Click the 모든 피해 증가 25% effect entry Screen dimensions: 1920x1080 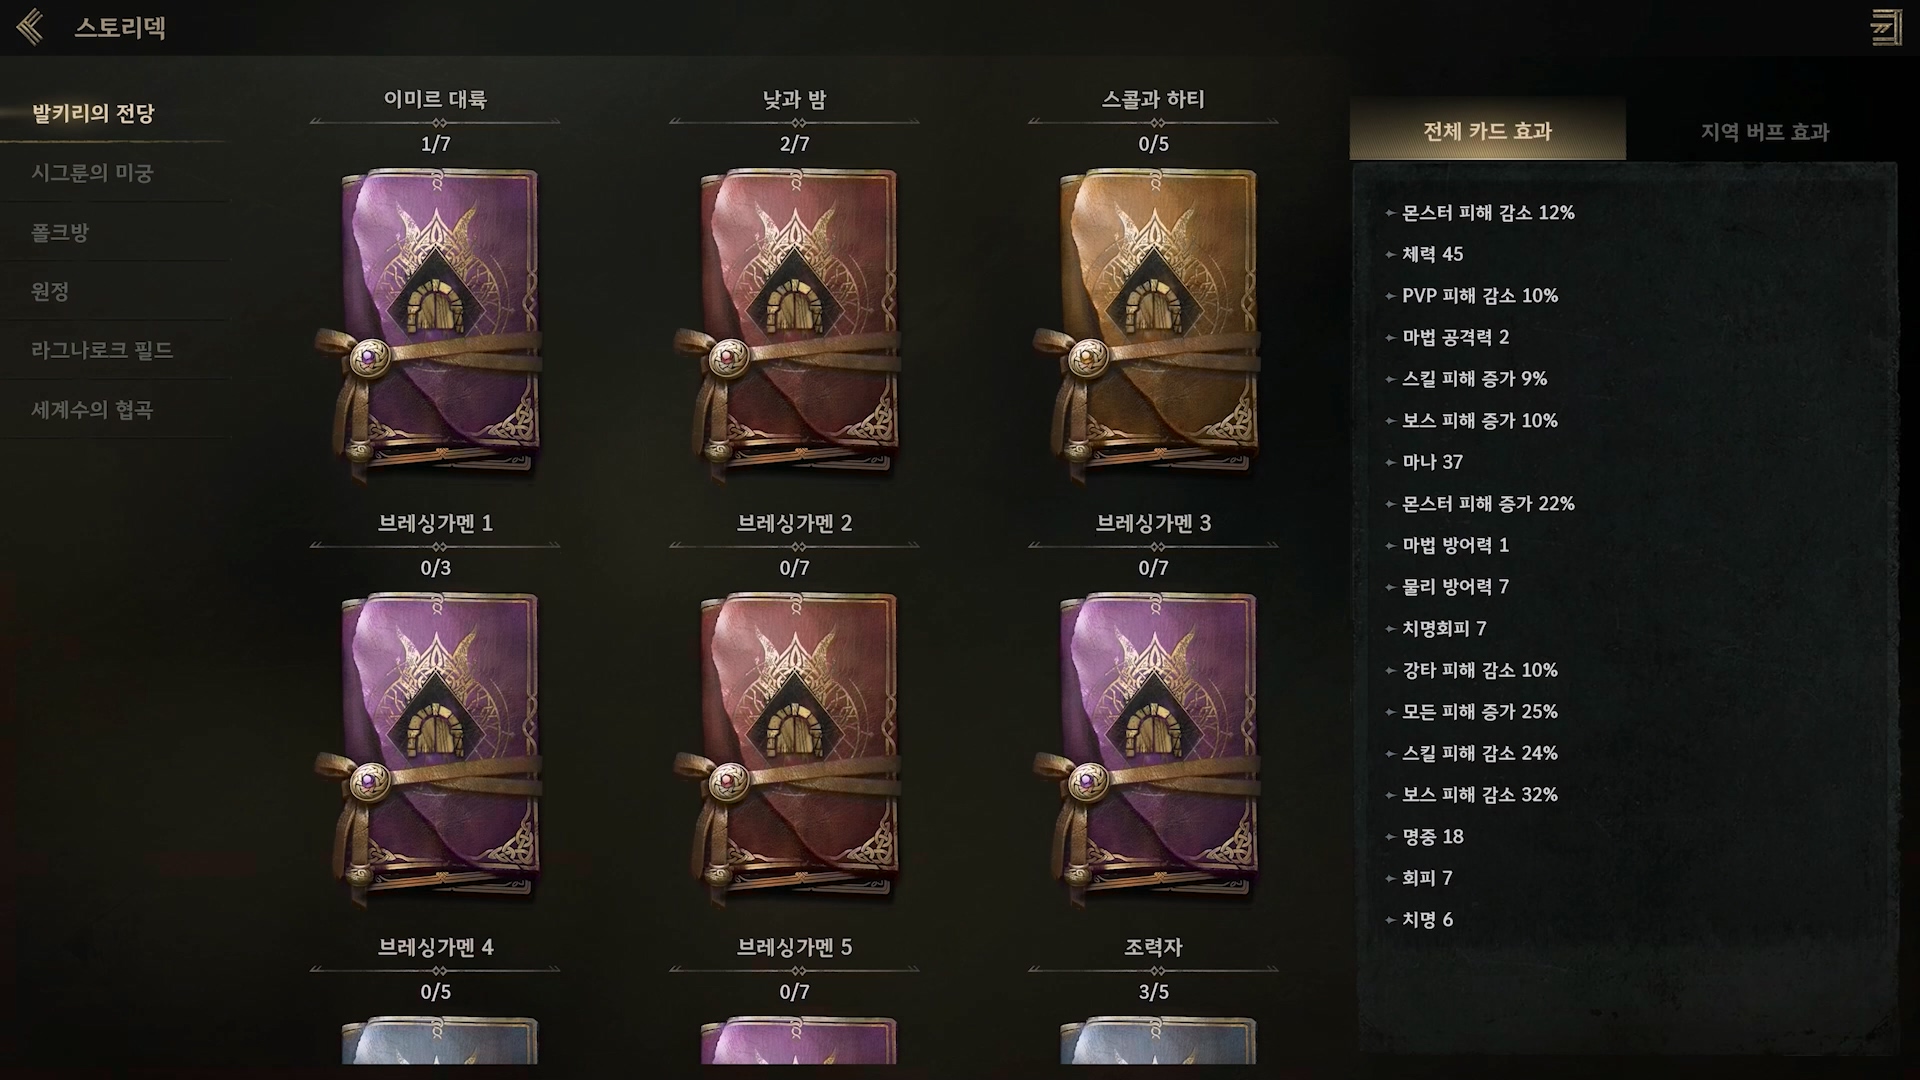(1479, 711)
